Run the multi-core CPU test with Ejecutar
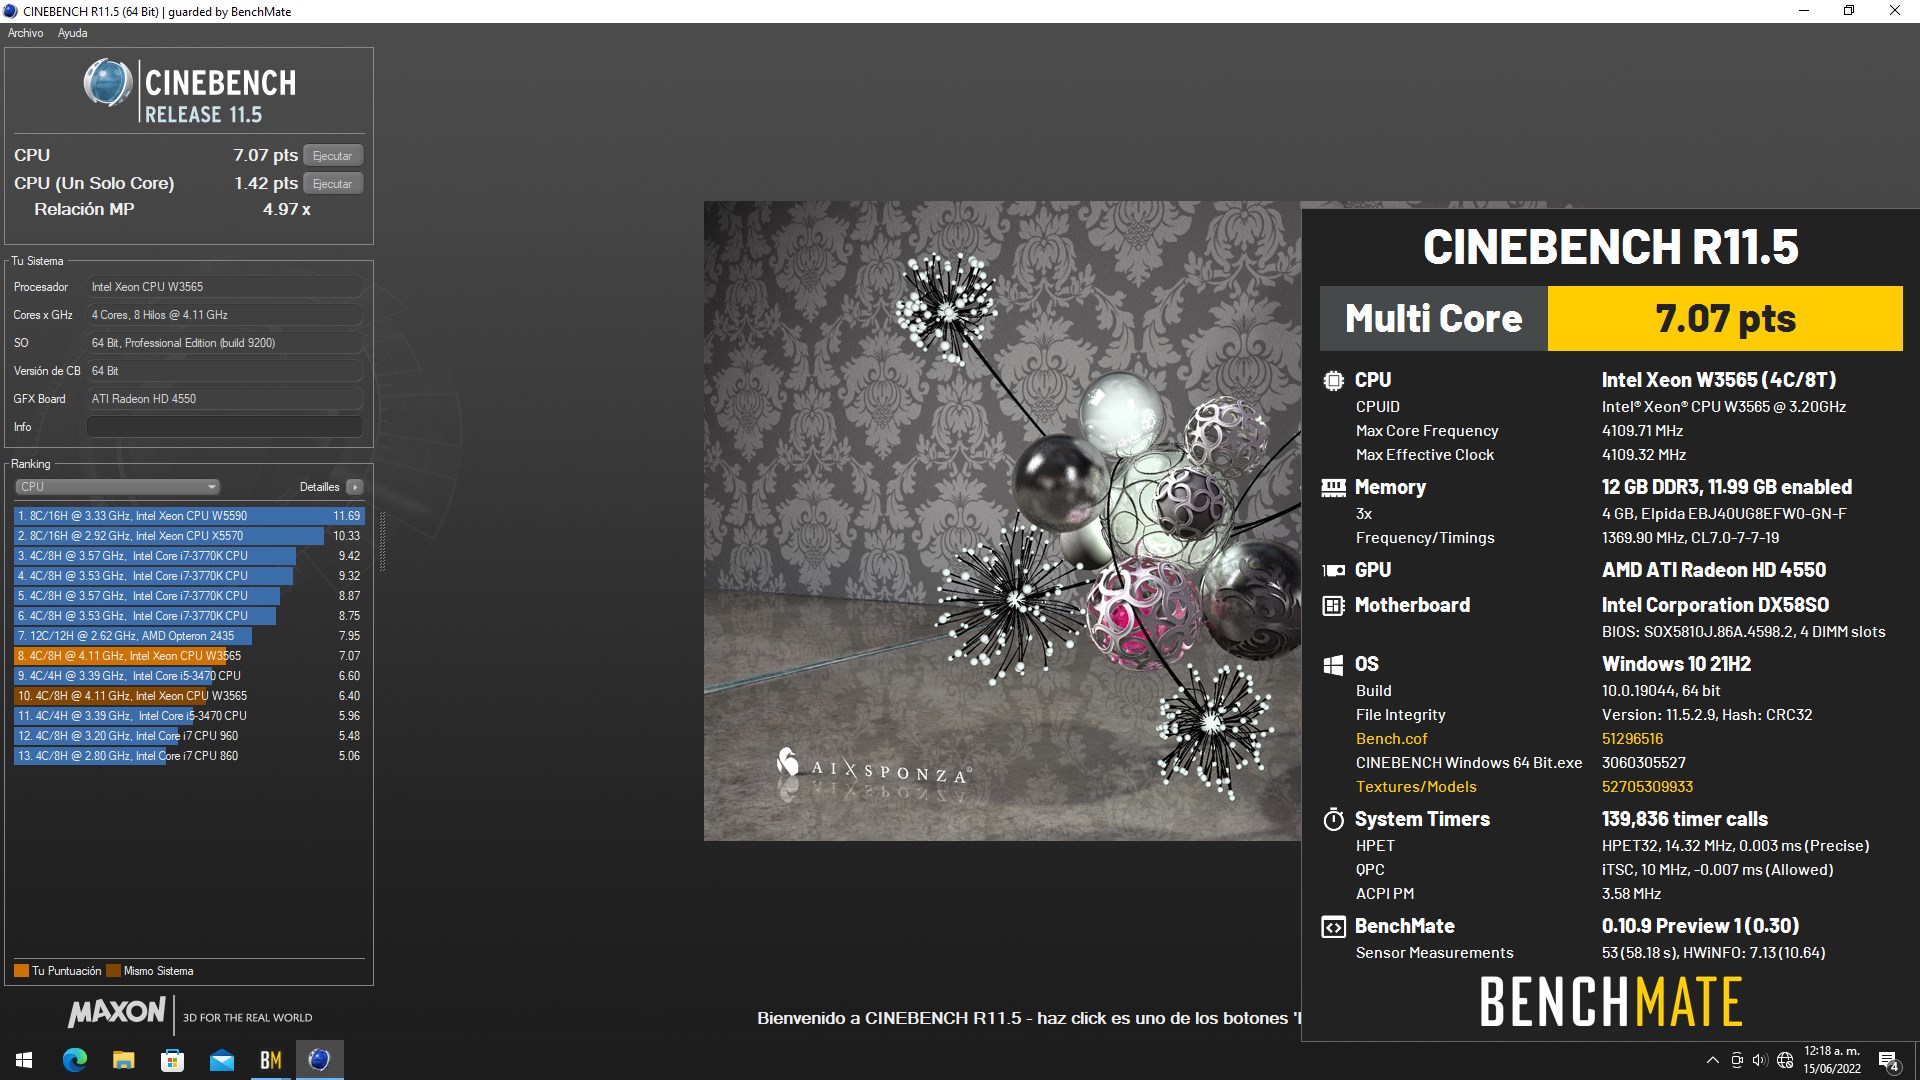The image size is (1920, 1080). 333,156
